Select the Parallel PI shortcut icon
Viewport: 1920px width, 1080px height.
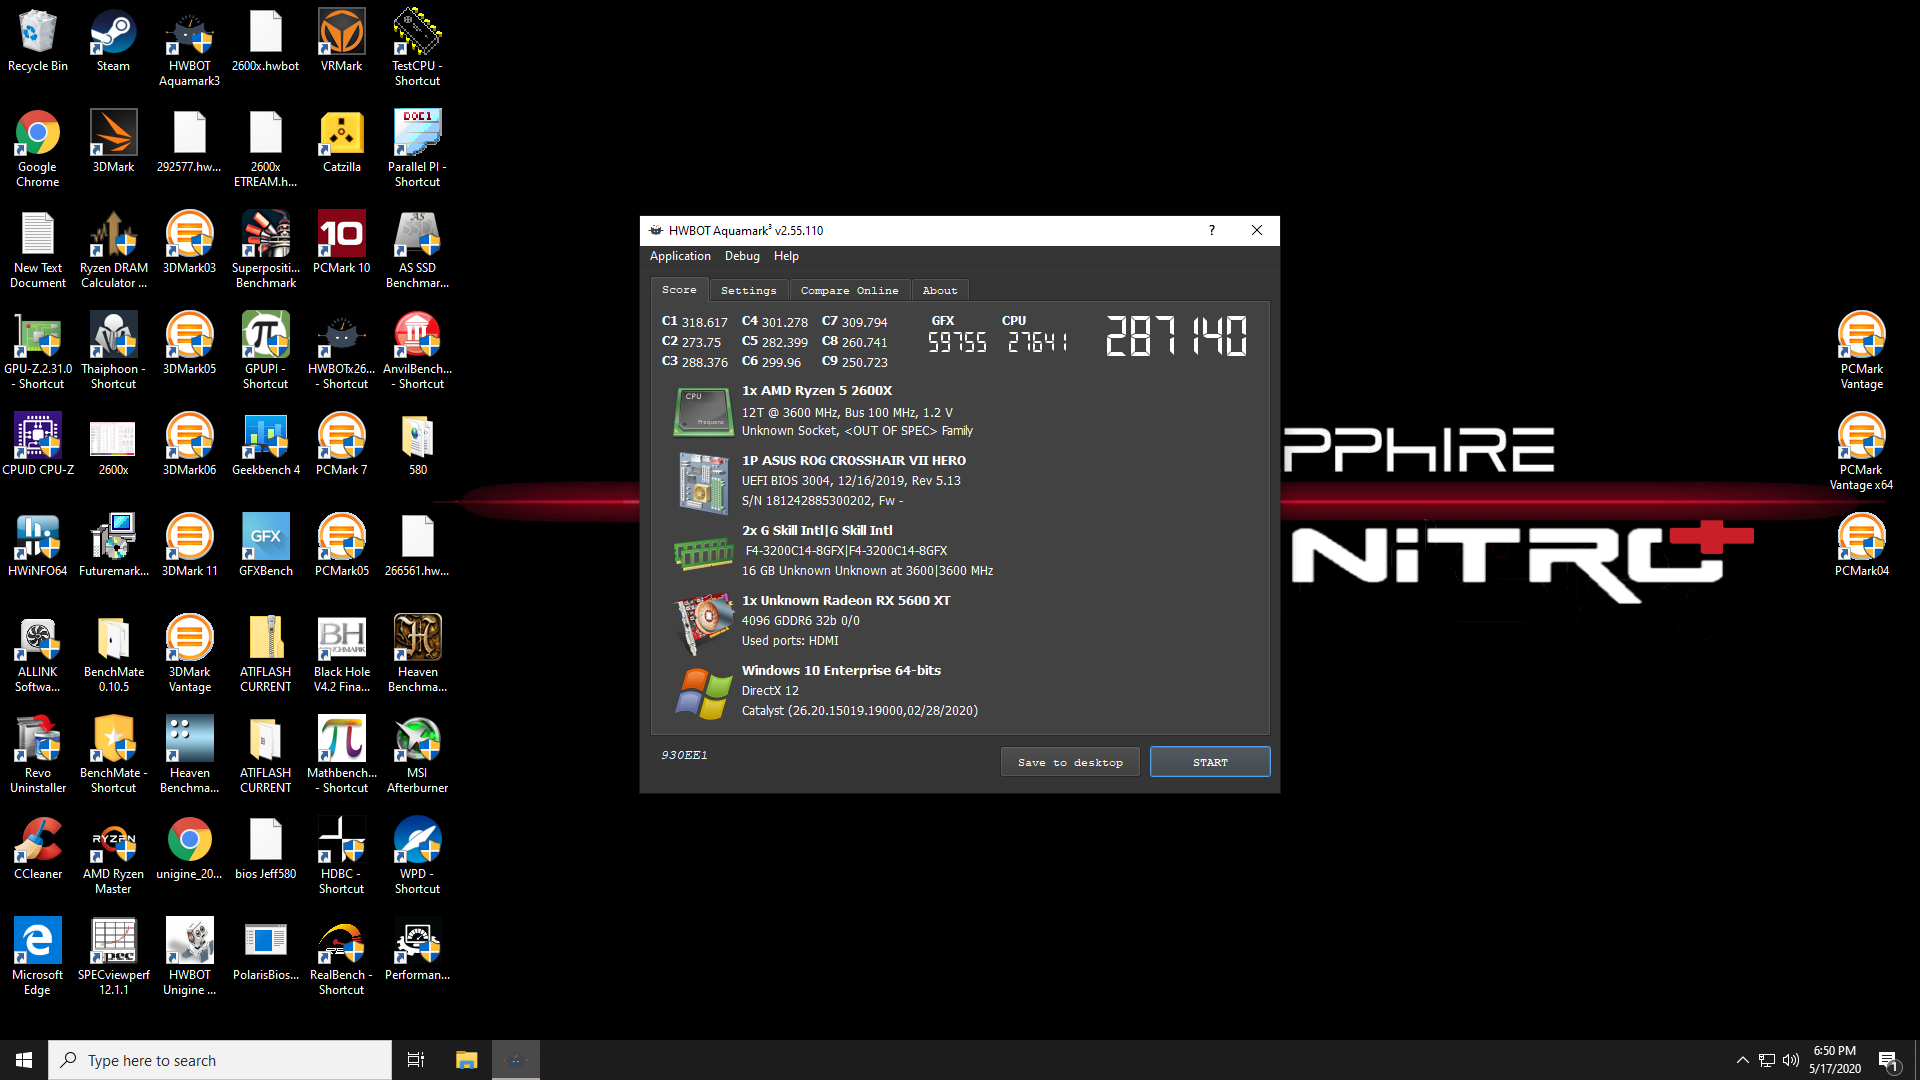[x=417, y=149]
